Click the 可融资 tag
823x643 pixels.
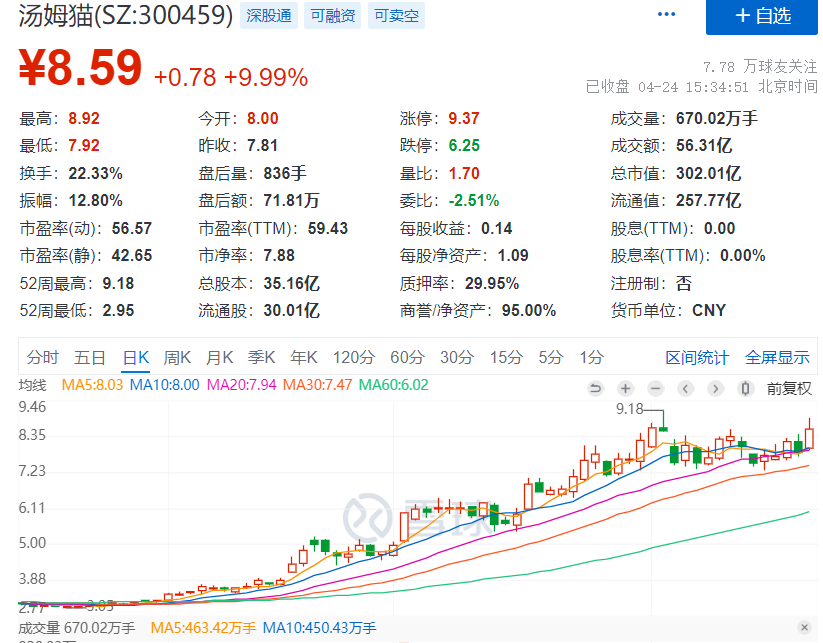pos(333,16)
